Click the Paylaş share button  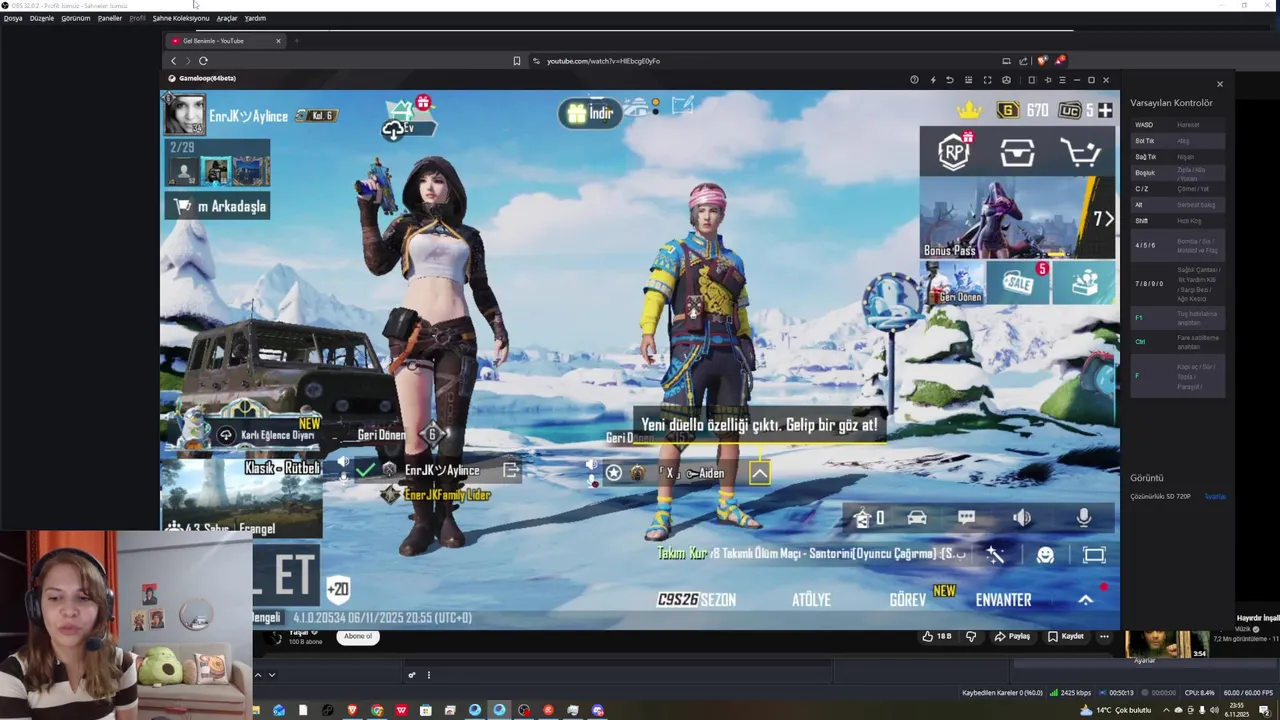[1012, 636]
